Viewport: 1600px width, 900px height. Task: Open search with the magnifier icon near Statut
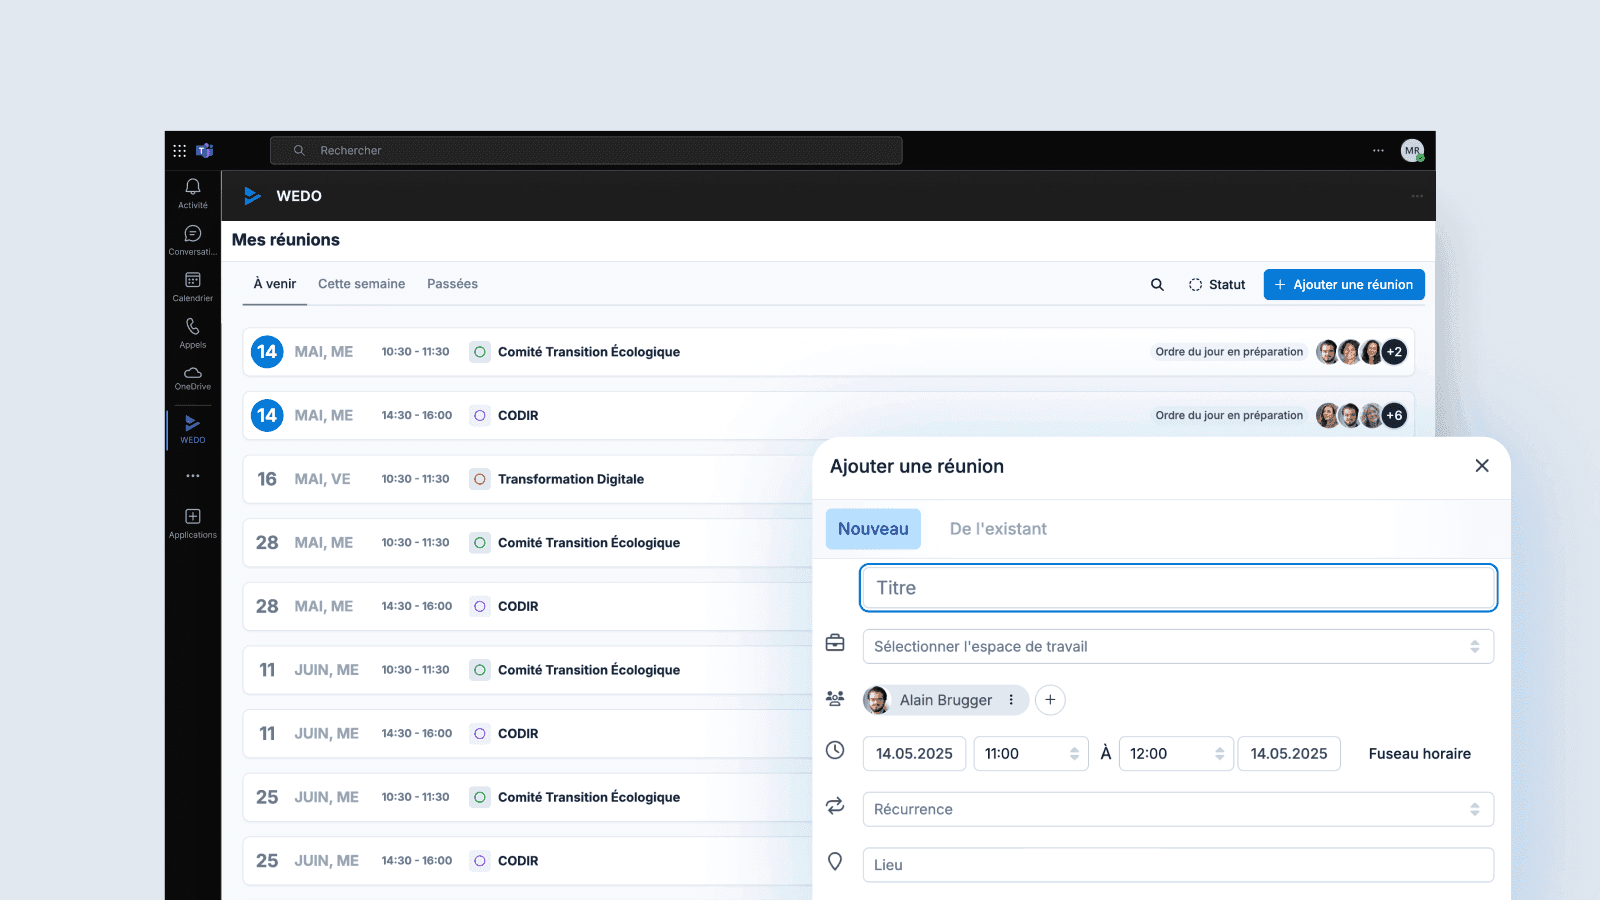1157,284
